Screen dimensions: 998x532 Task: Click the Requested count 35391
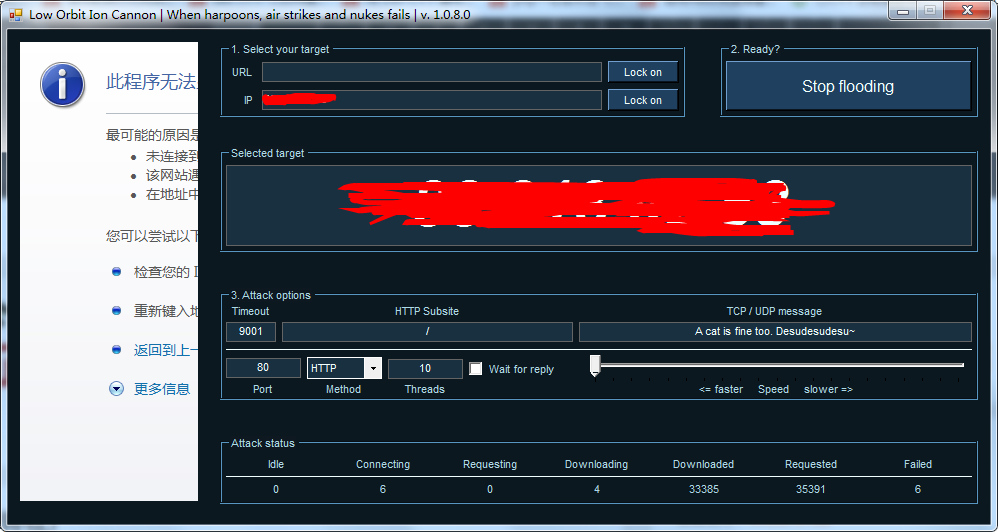(811, 489)
